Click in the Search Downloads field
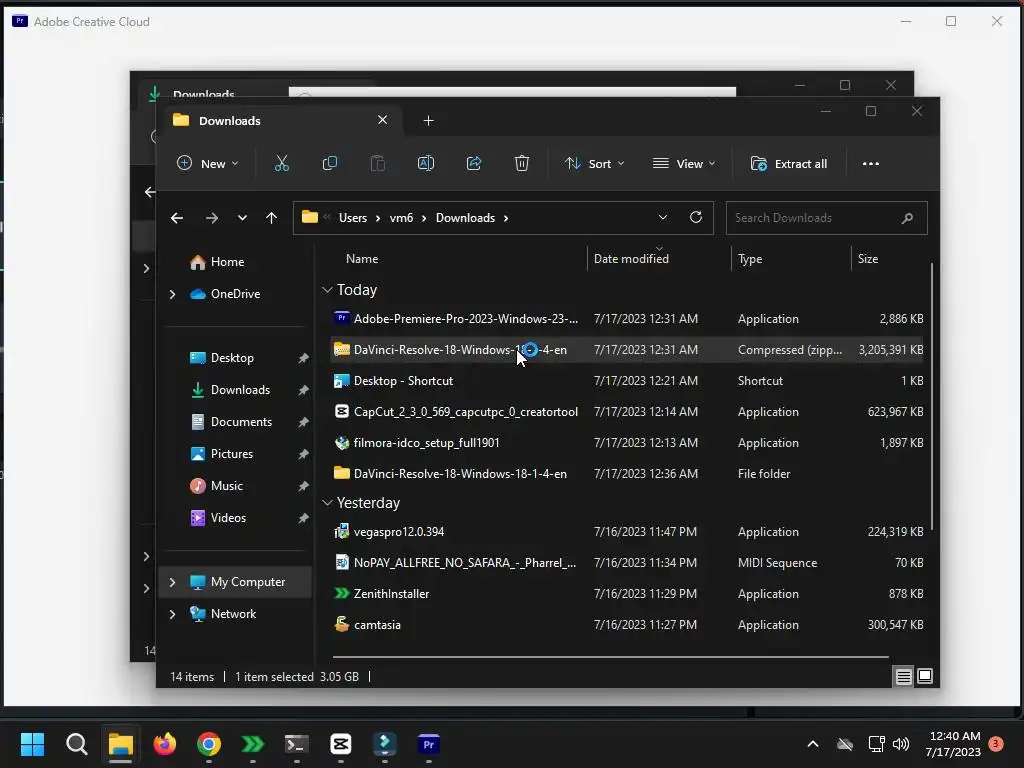The image size is (1024, 768). (826, 218)
